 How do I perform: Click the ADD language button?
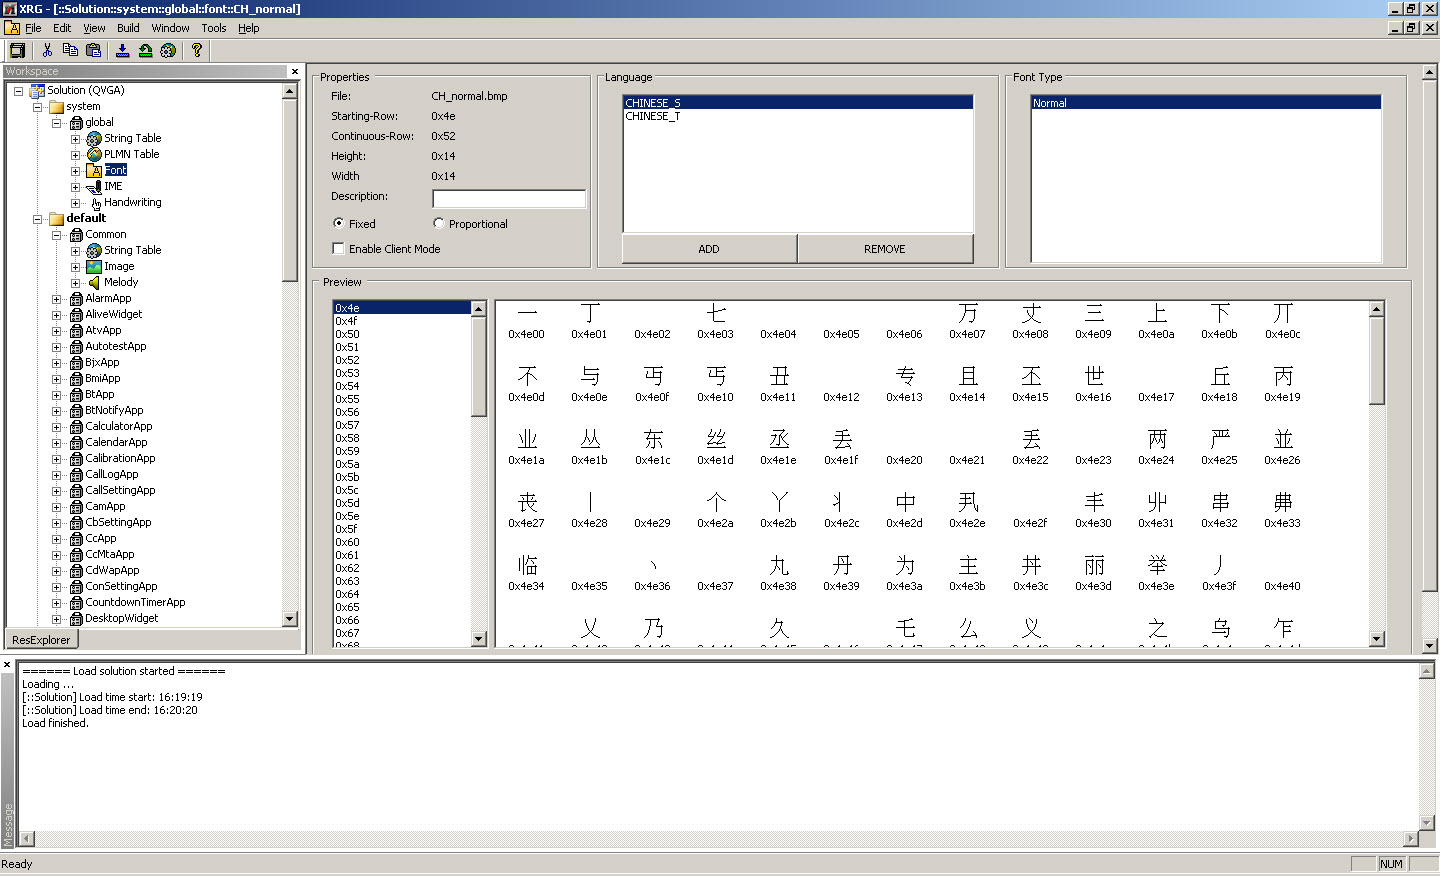(x=709, y=248)
